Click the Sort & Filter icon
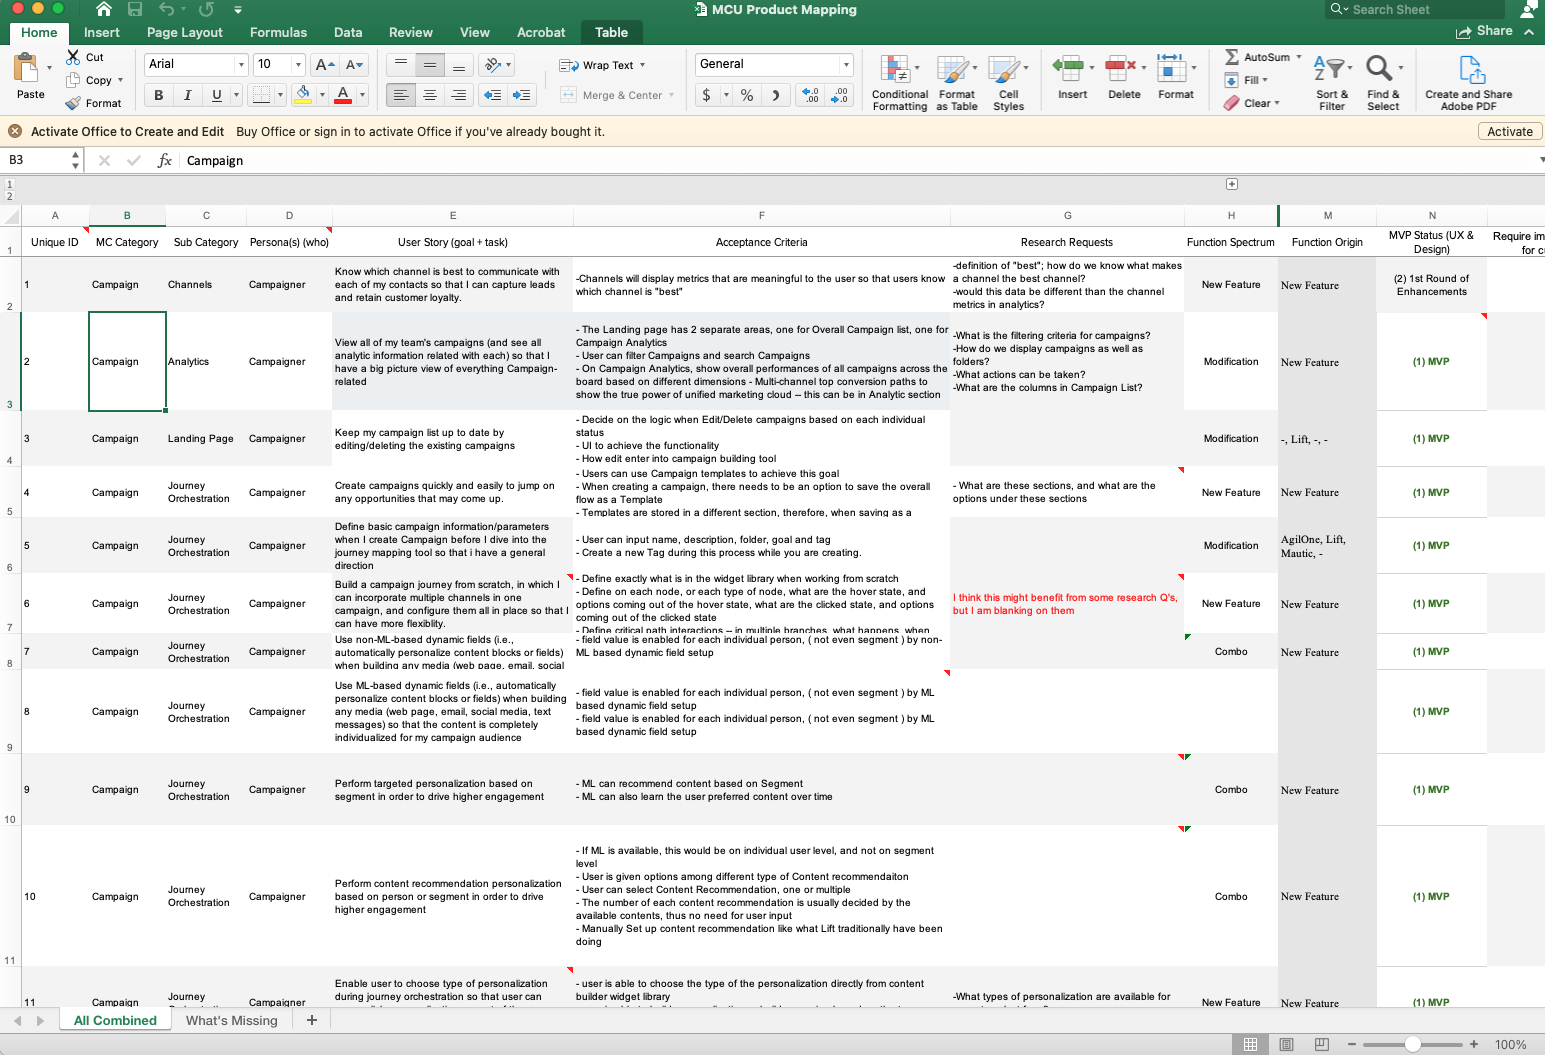 (1328, 69)
